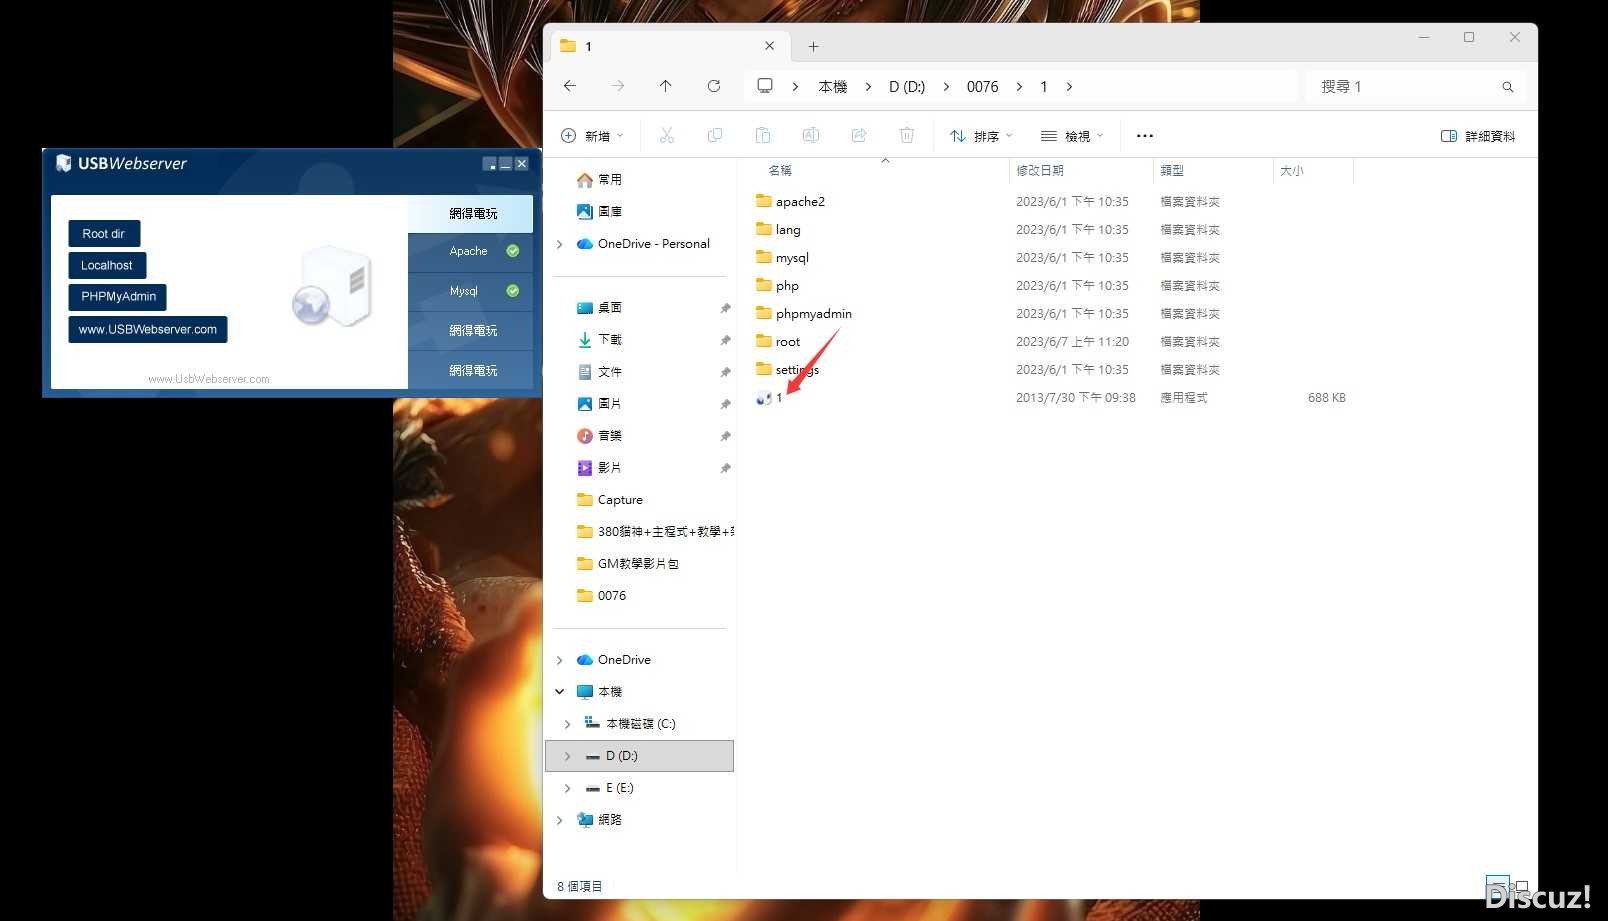Click the PHPMyAdmin button in USBWebserver
The height and width of the screenshot is (921, 1608).
point(117,296)
